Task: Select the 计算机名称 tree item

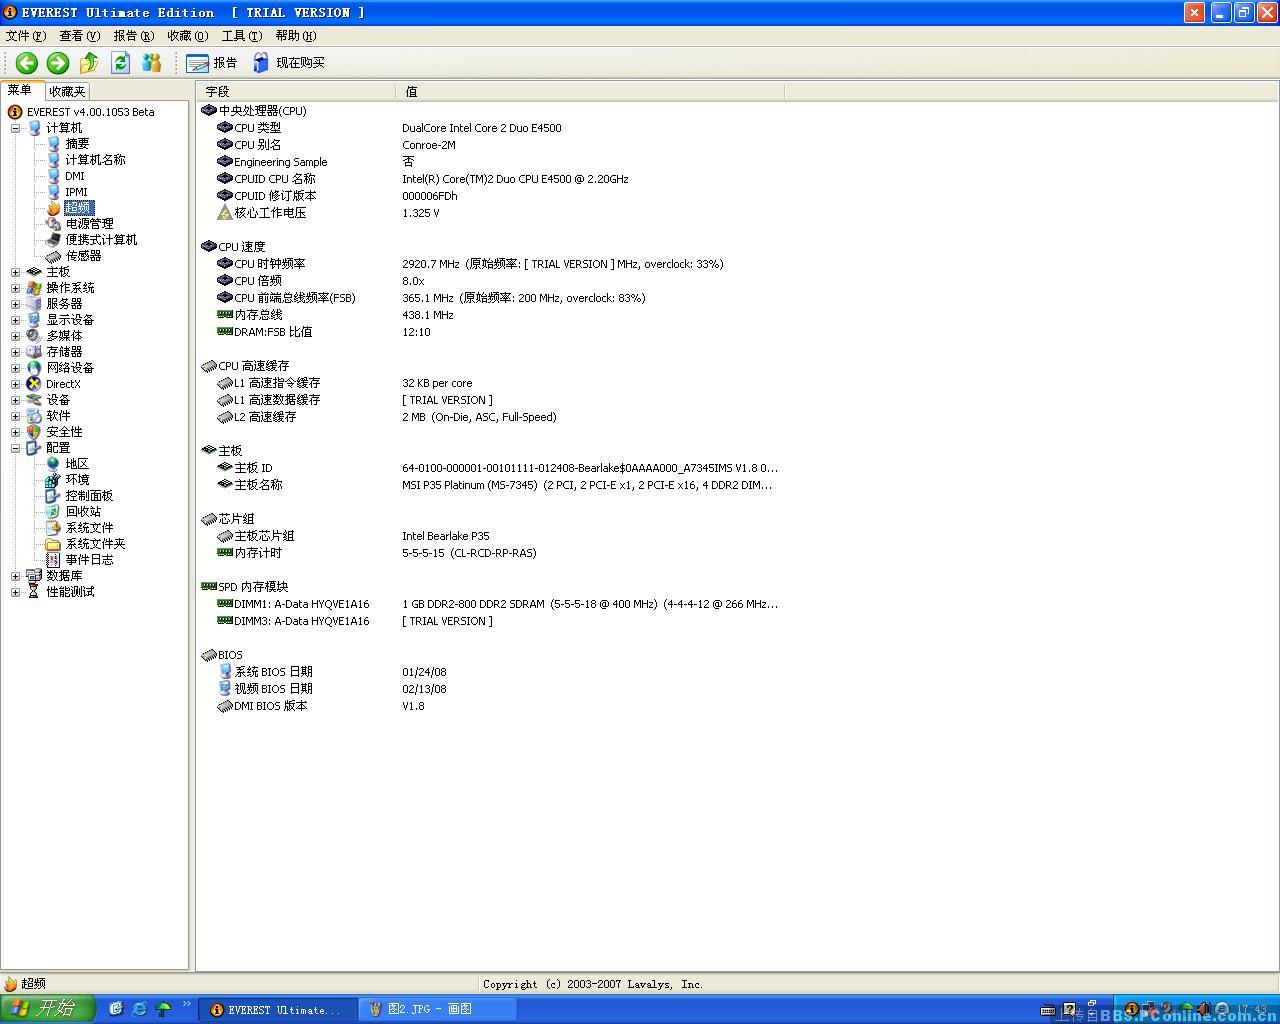Action: coord(95,160)
